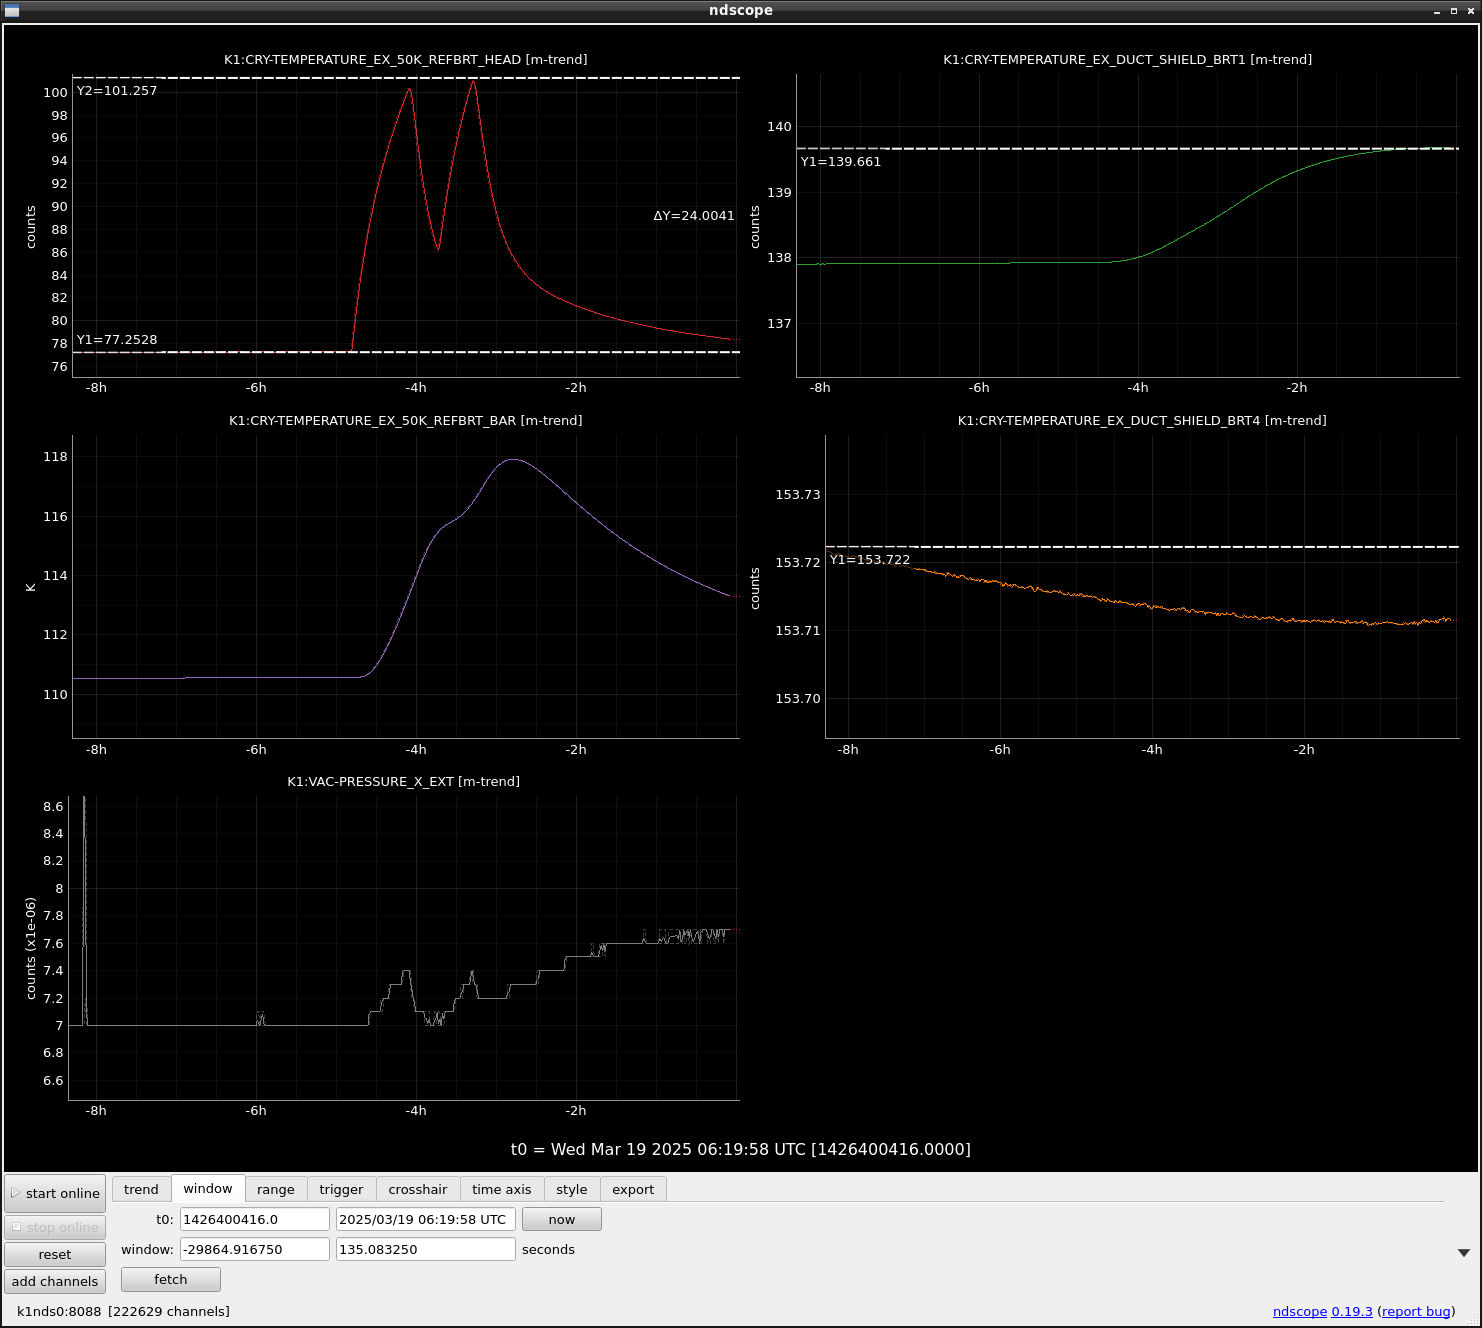This screenshot has height=1328, width=1482.
Task: Set t0 to now
Action: point(562,1219)
